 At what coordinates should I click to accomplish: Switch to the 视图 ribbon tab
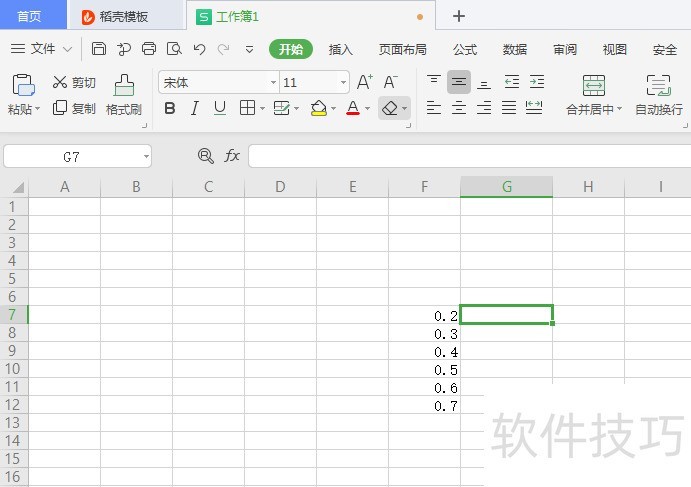coord(615,49)
